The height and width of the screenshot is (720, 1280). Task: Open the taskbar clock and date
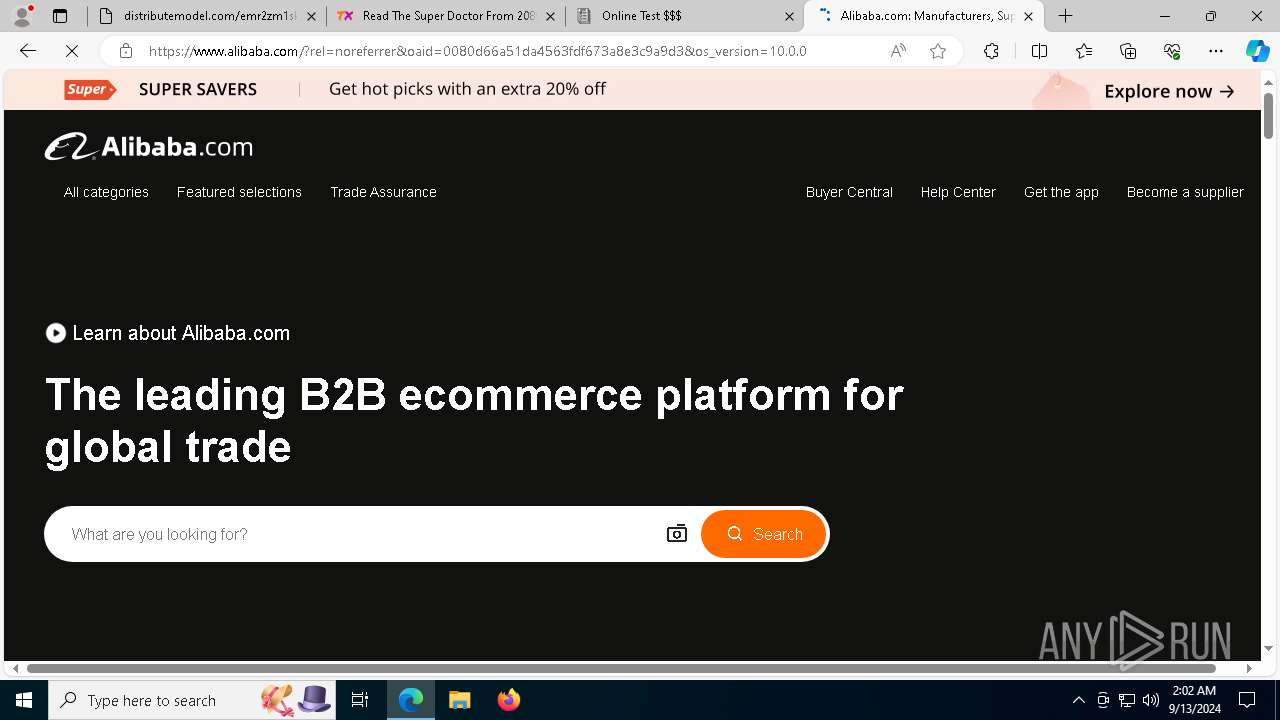pos(1196,700)
